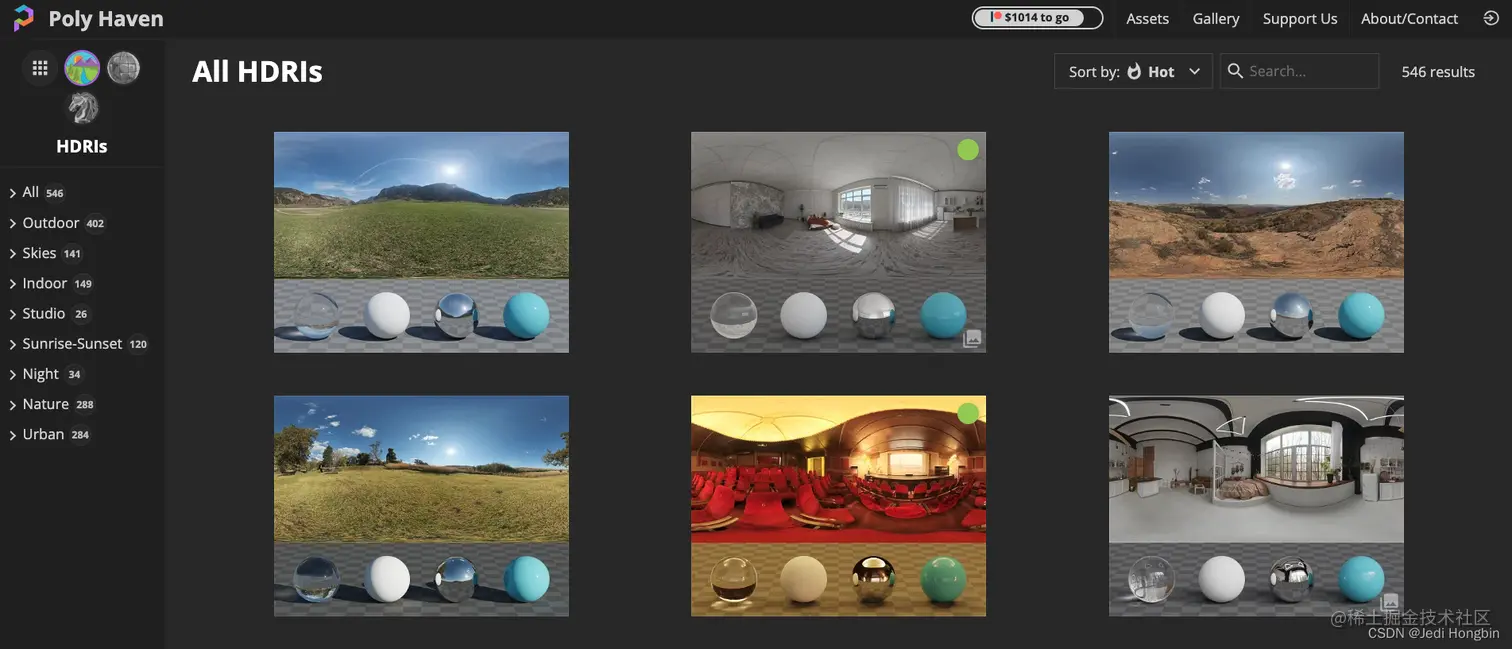Open the Assets menu
Image resolution: width=1512 pixels, height=649 pixels.
(1147, 17)
